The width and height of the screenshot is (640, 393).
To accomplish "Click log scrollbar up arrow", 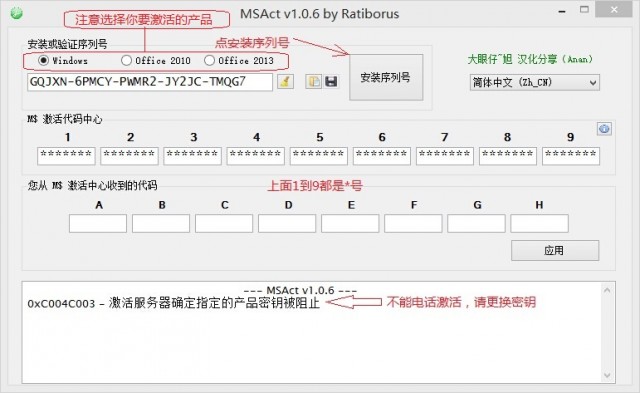I will pyautogui.click(x=607, y=290).
